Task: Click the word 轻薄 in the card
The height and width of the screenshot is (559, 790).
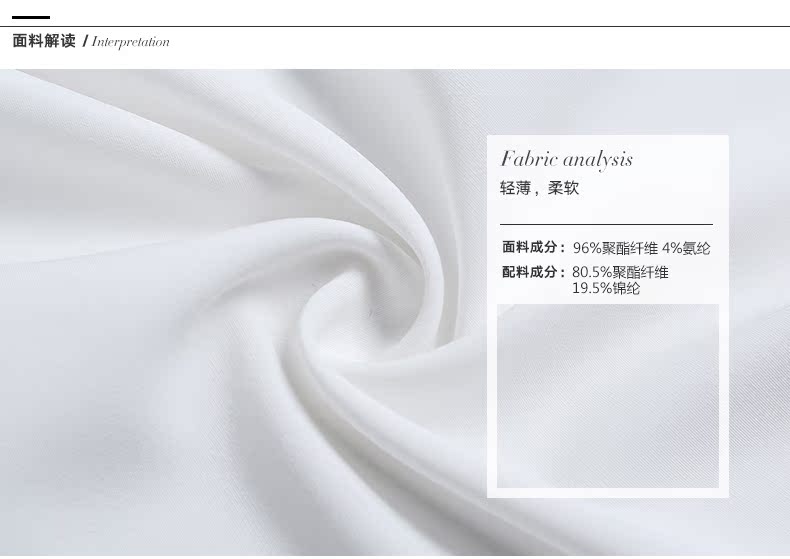Action: coord(515,188)
